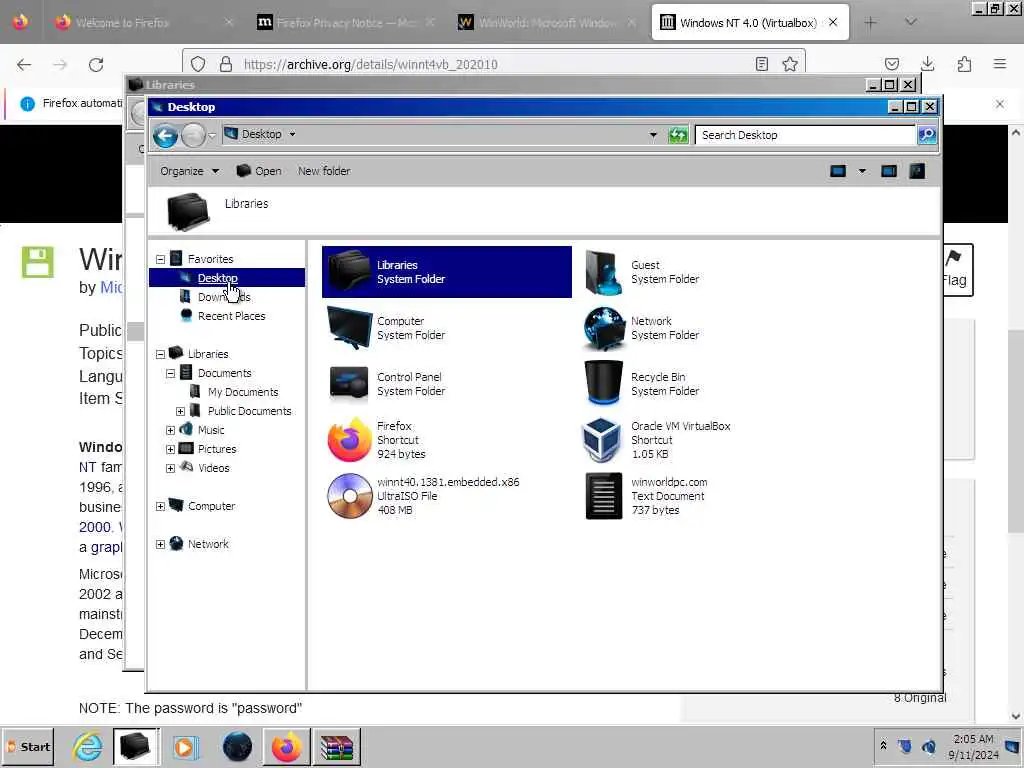Open Firefox application menu
The height and width of the screenshot is (768, 1024).
point(1000,64)
